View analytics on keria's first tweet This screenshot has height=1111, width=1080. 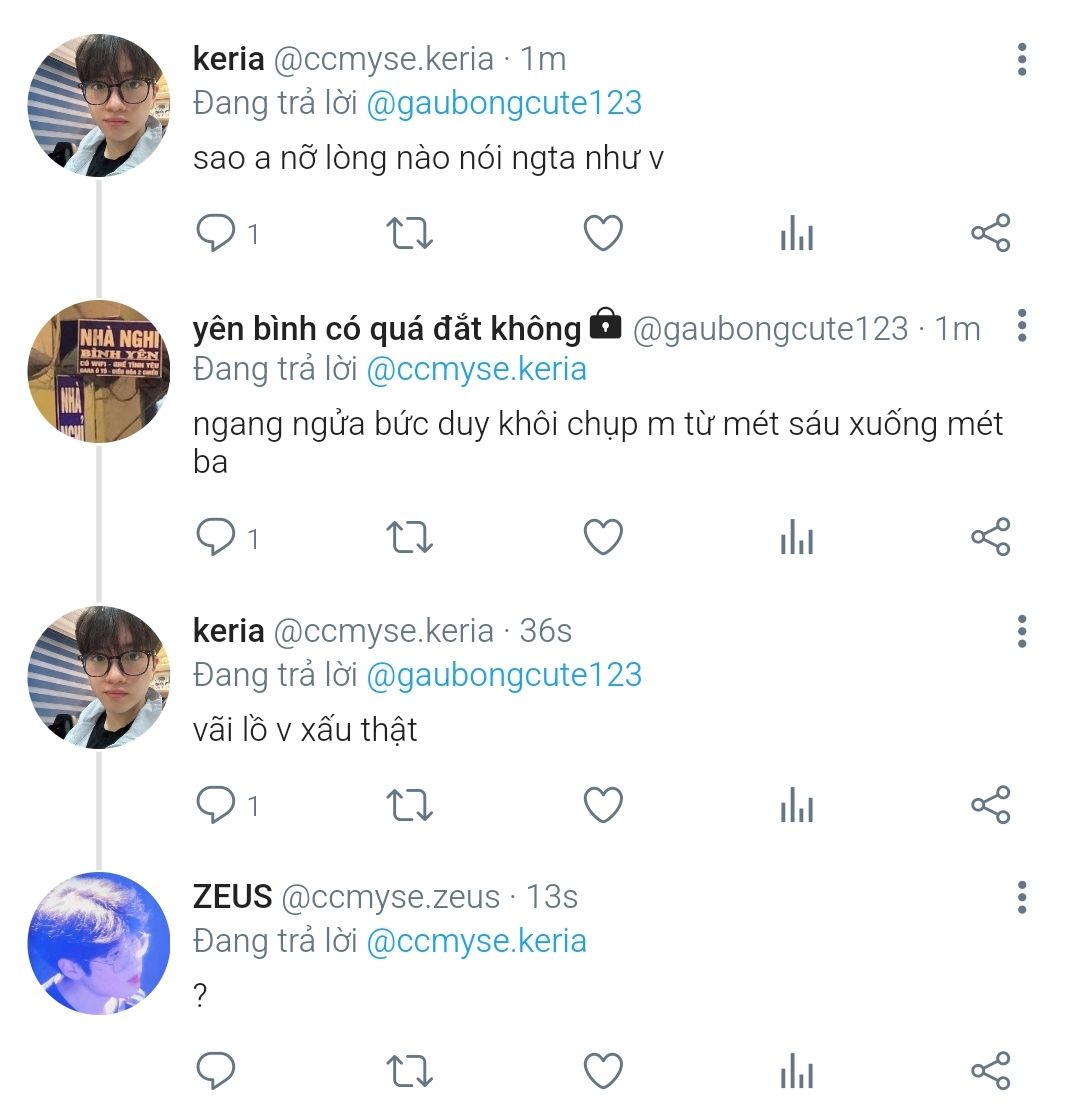pyautogui.click(x=796, y=235)
